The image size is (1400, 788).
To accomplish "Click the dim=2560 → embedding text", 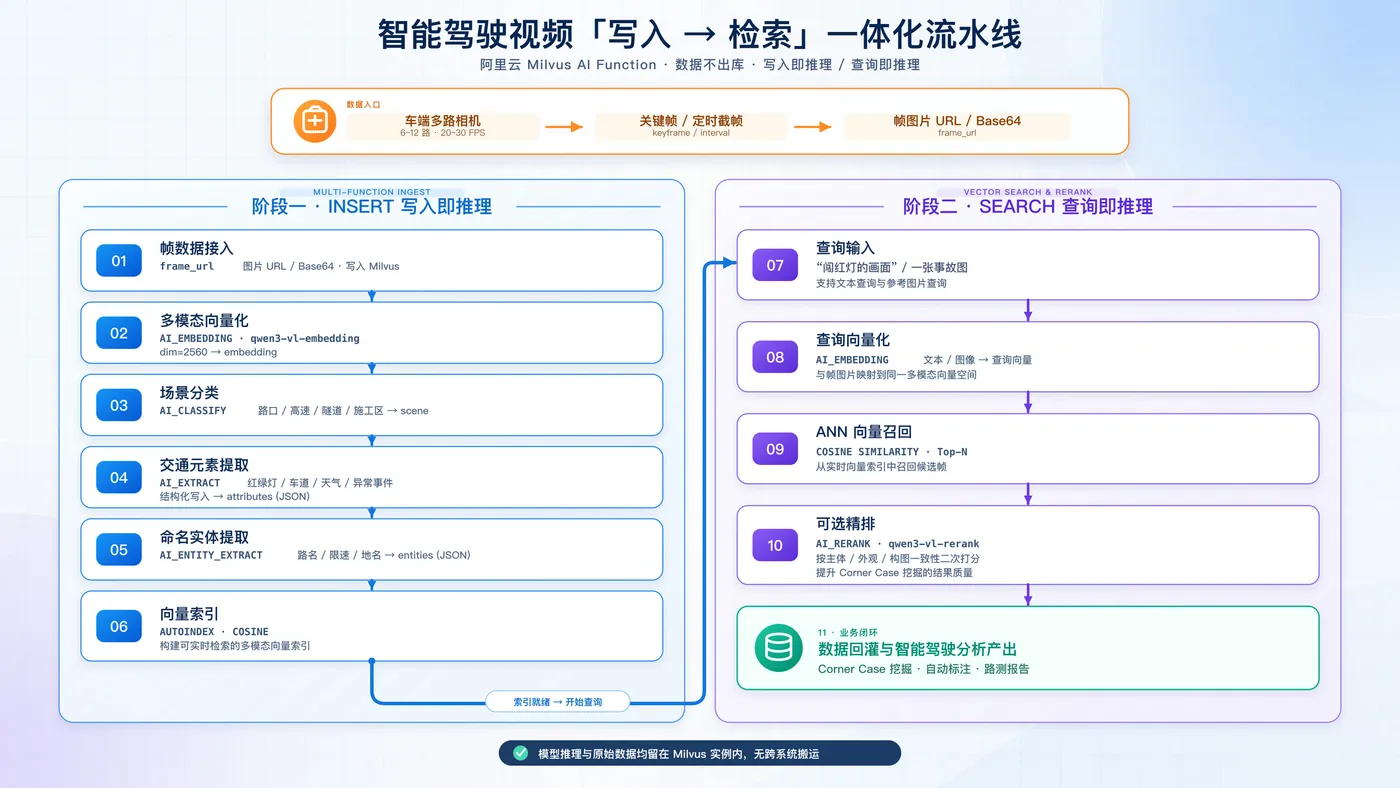I will pos(218,352).
